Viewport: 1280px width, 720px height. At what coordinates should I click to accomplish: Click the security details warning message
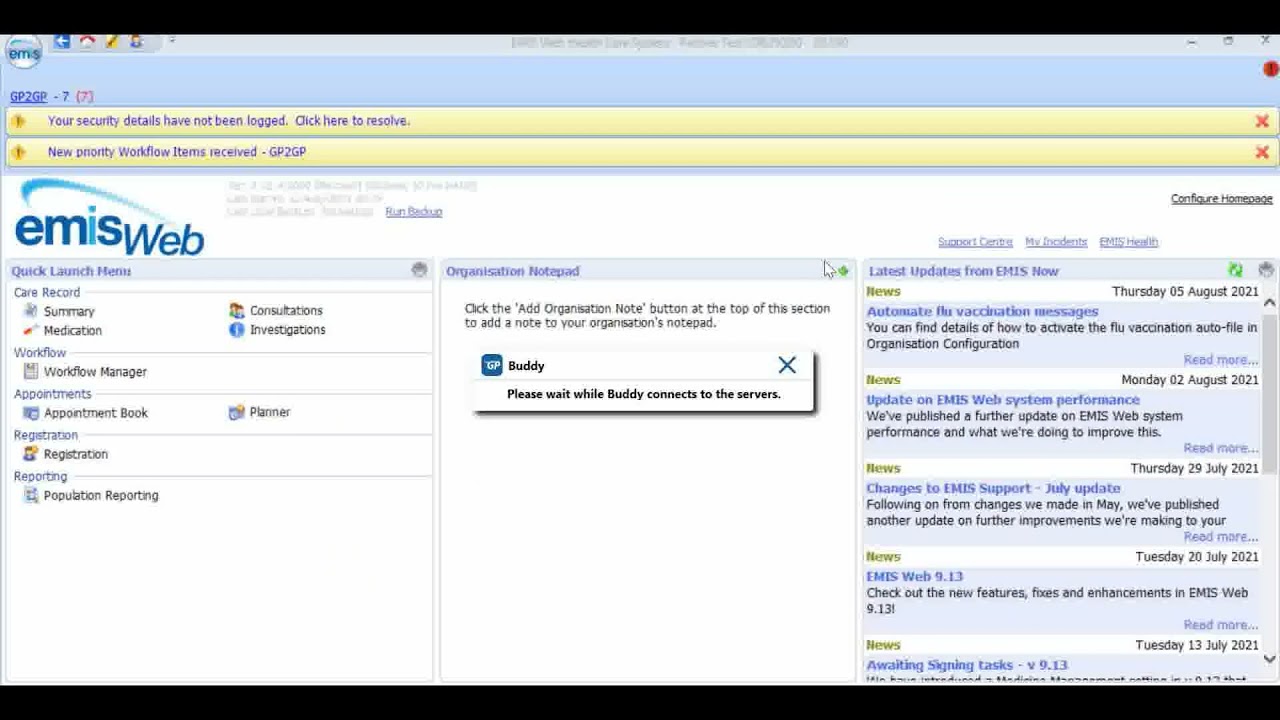tap(229, 121)
